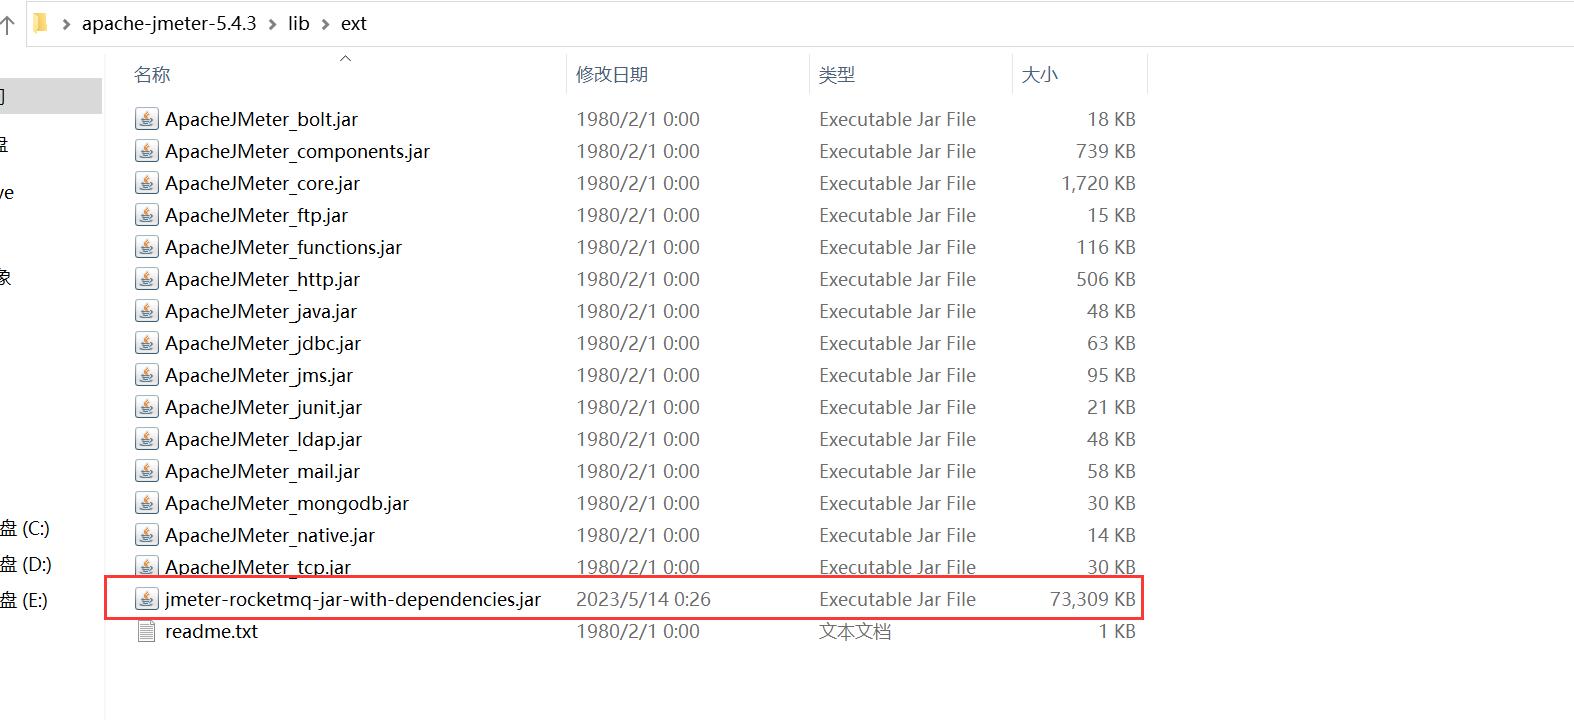Click the ApacheJMeter_java.jar file icon

(x=146, y=311)
